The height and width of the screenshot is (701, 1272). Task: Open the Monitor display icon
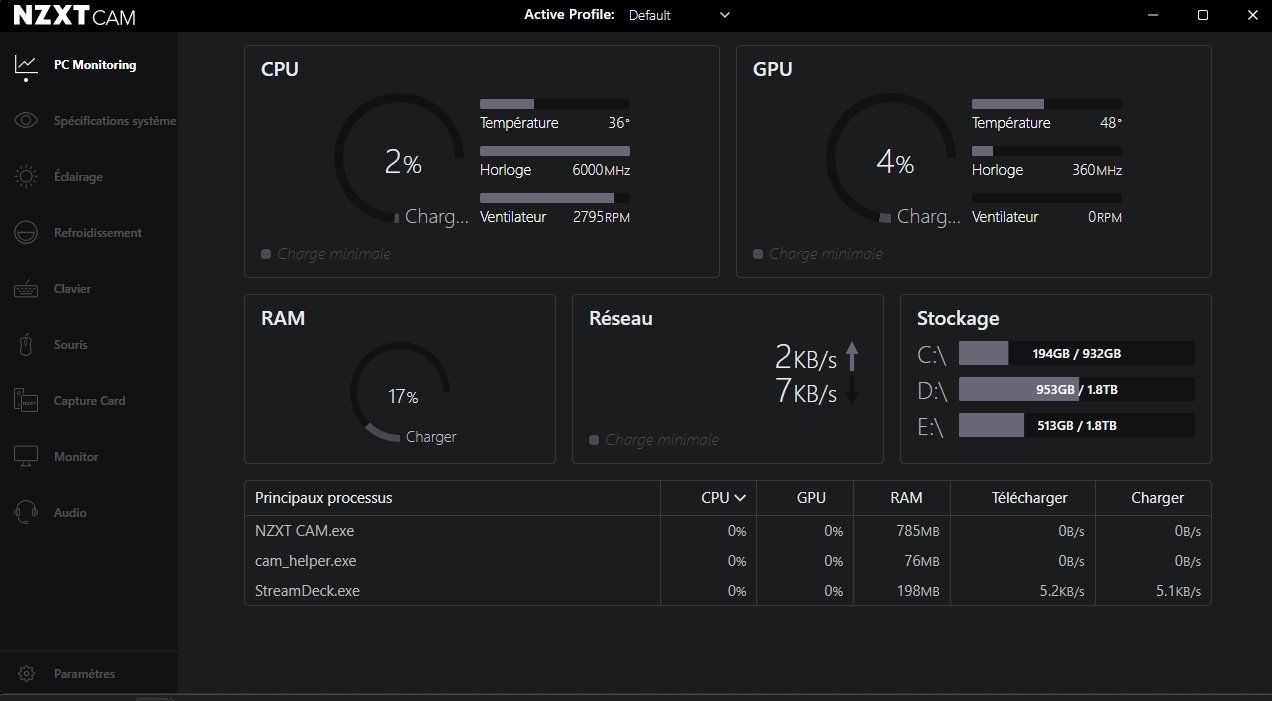point(26,457)
